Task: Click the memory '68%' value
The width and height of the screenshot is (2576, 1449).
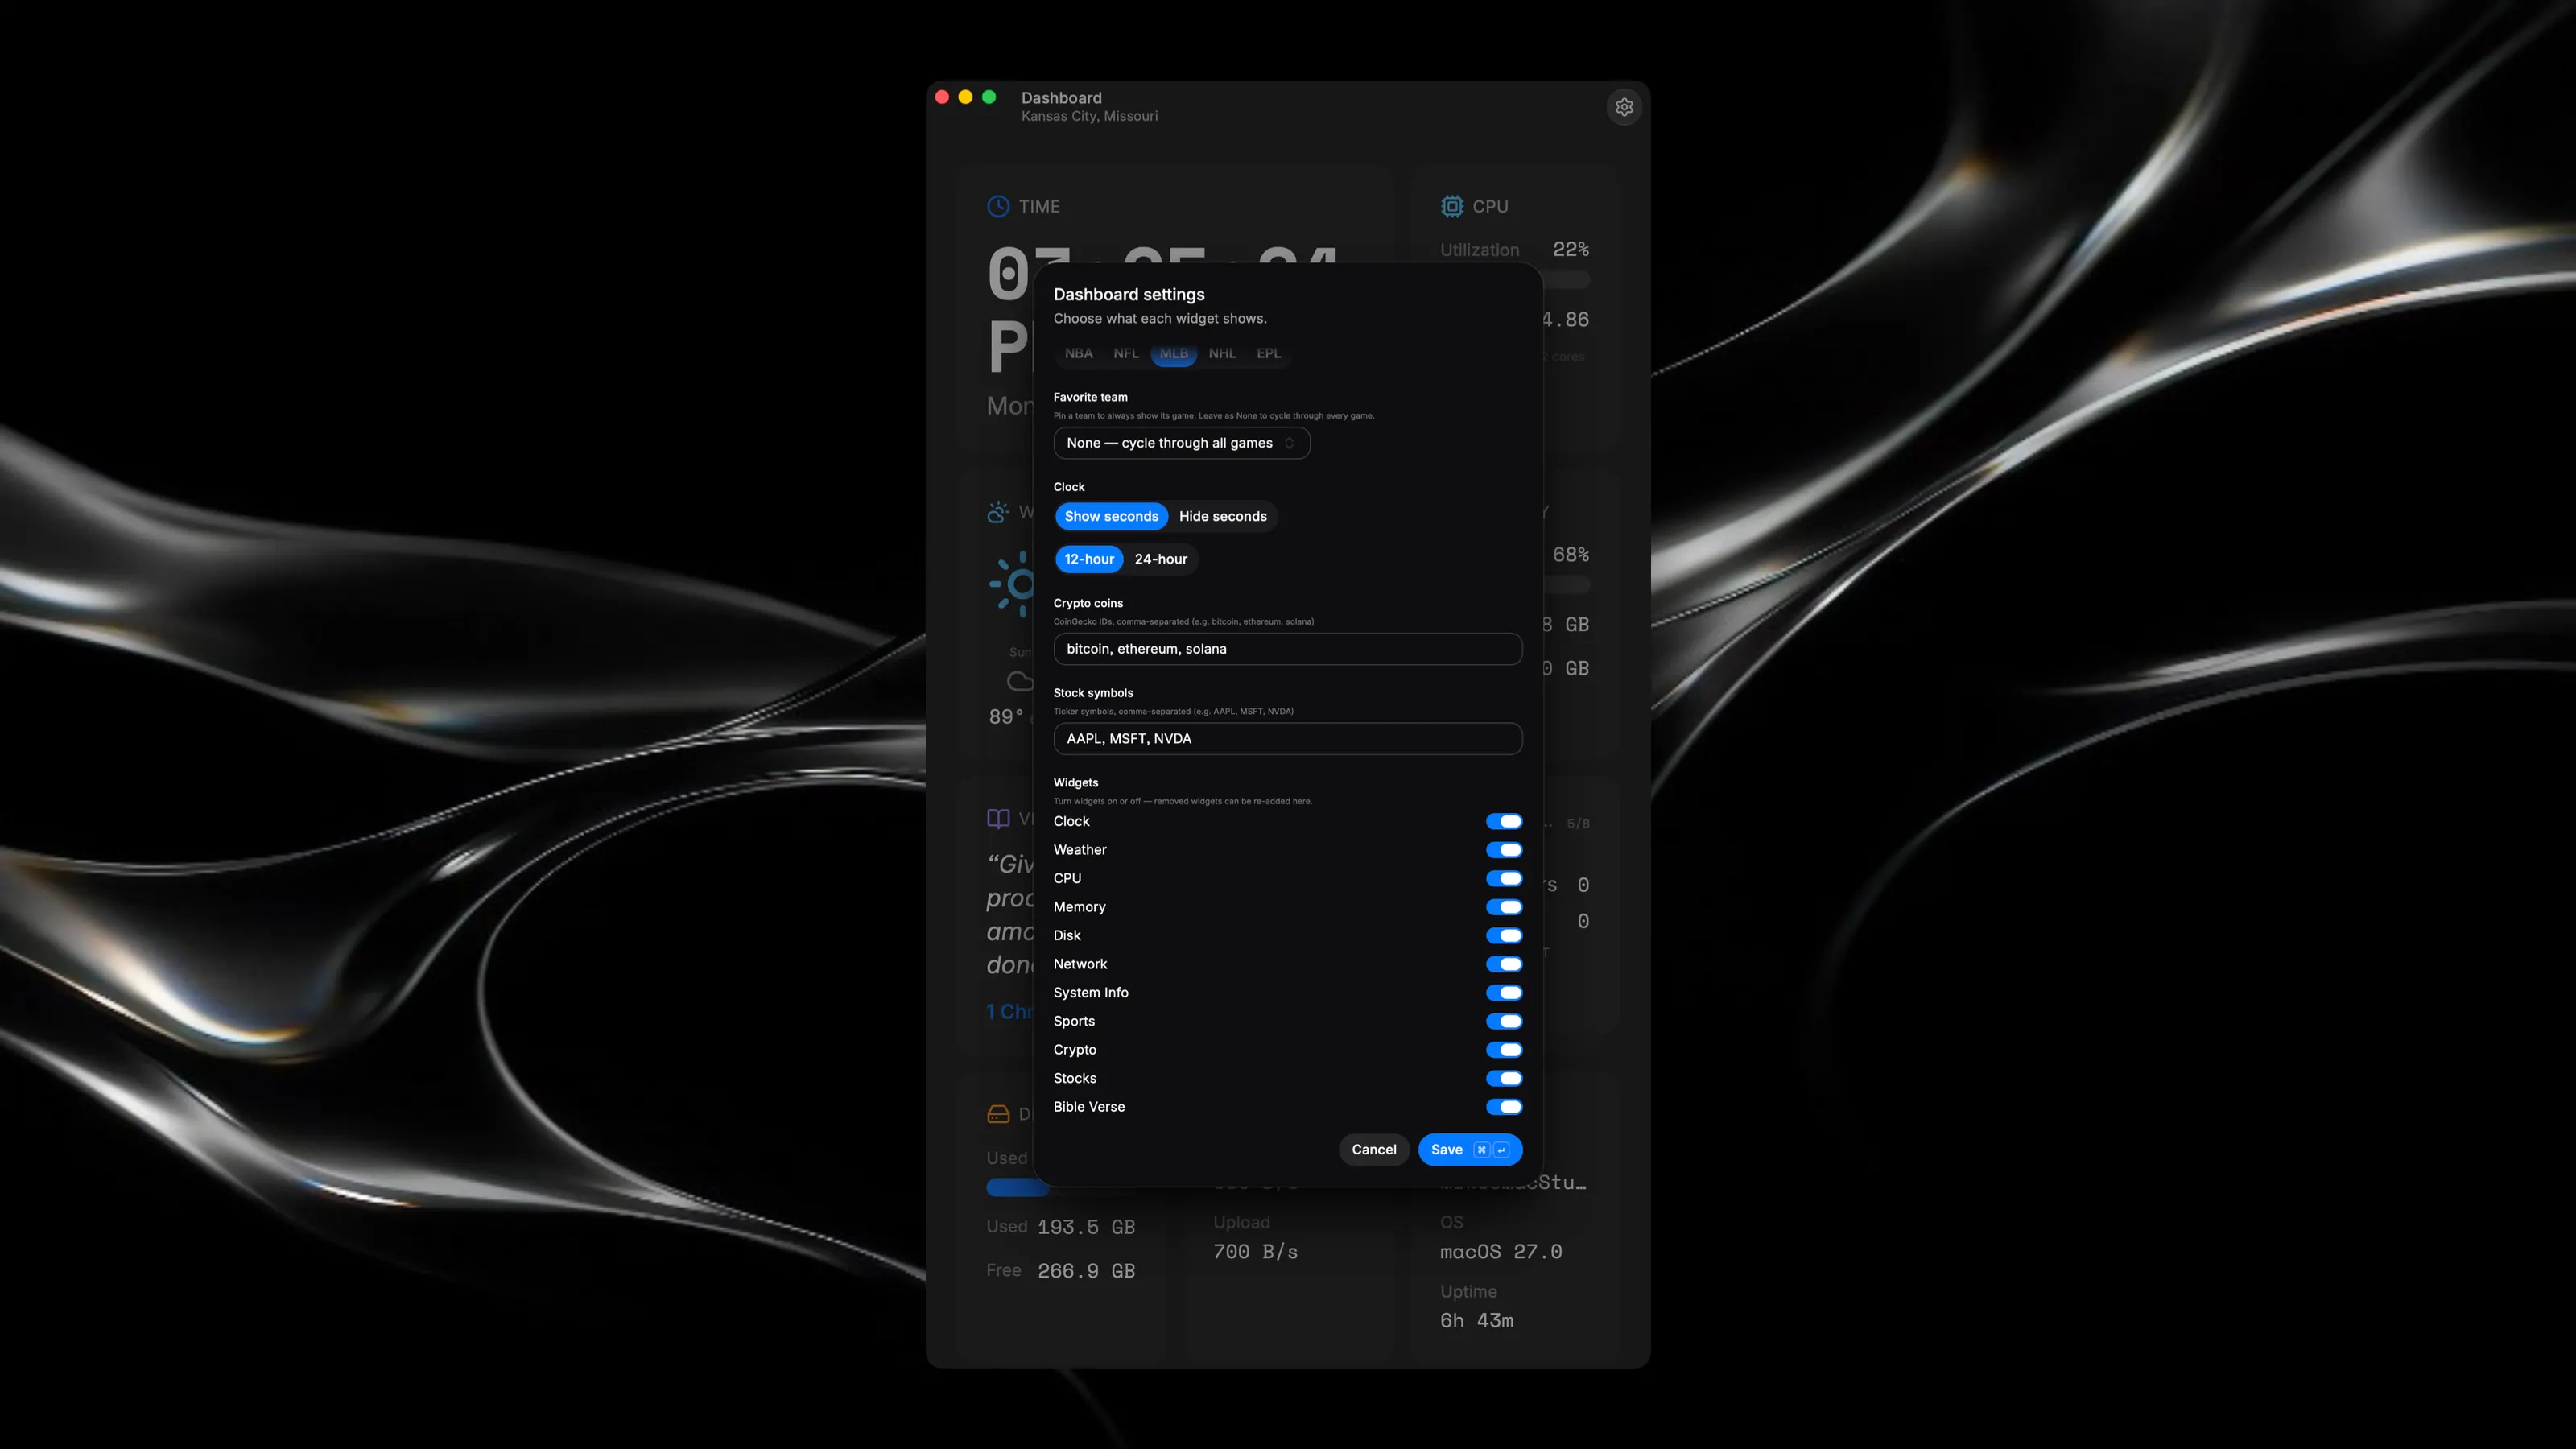Action: click(1571, 555)
